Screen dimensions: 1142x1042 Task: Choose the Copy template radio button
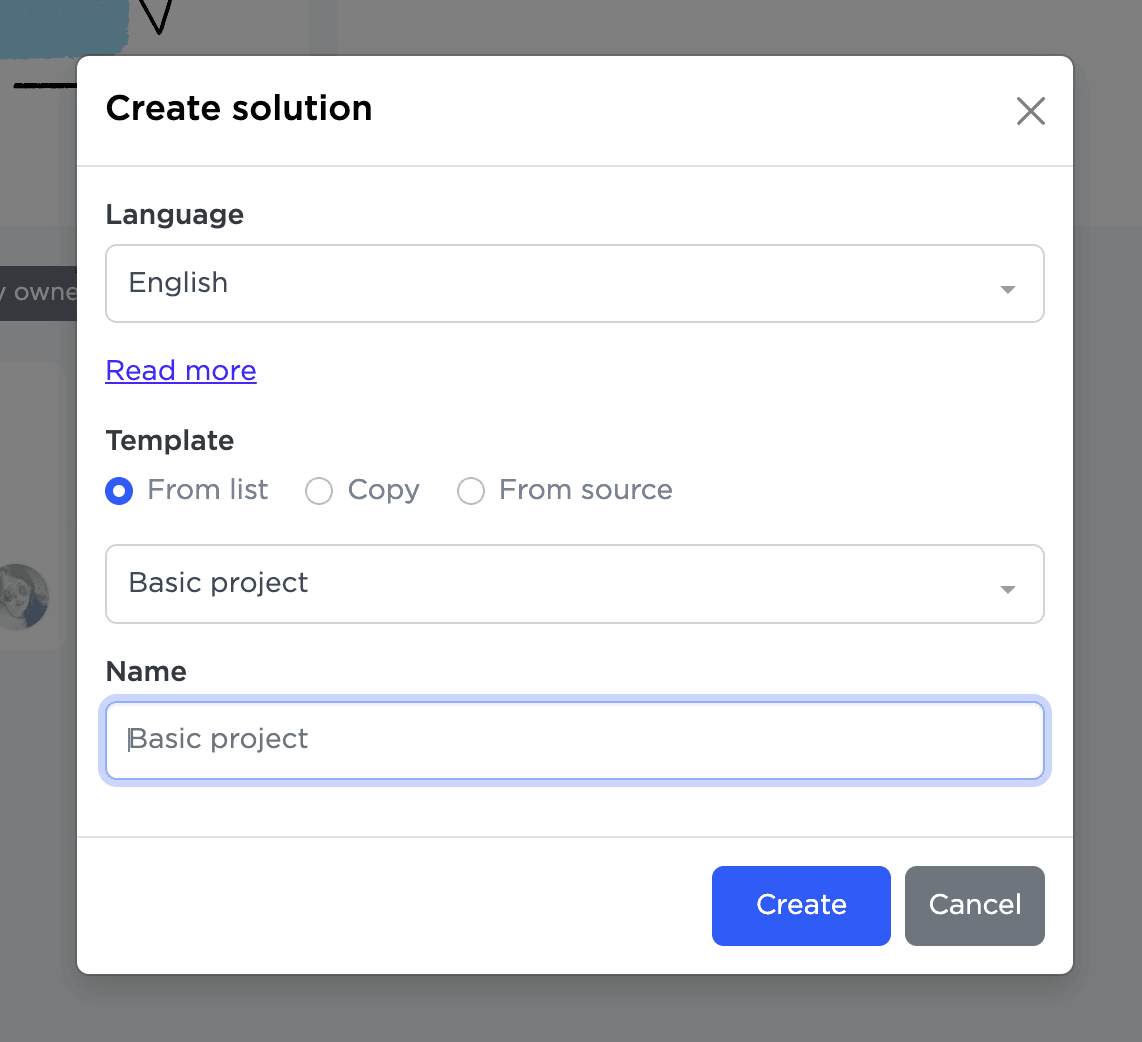pos(319,491)
